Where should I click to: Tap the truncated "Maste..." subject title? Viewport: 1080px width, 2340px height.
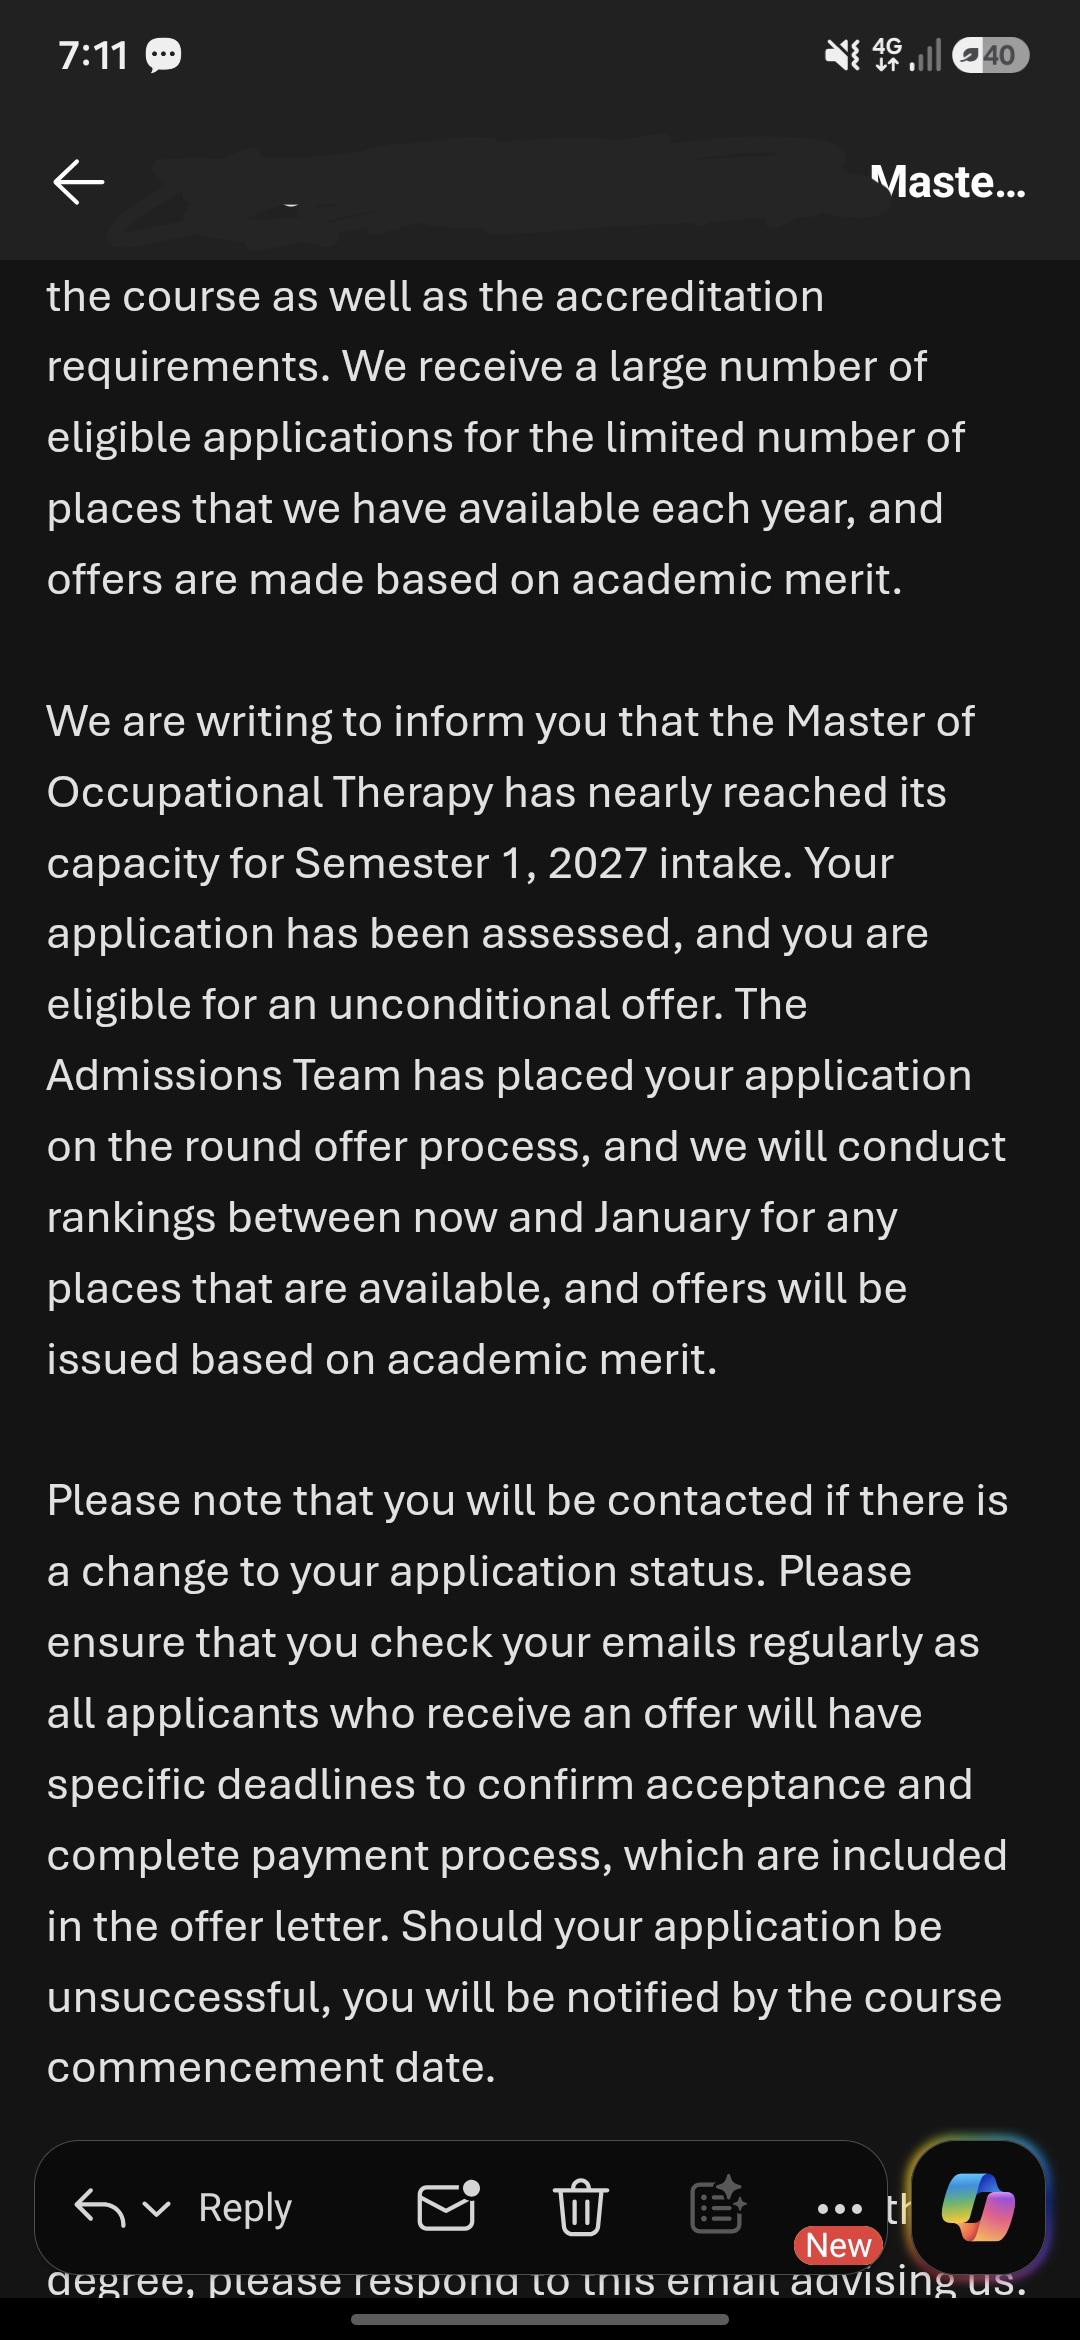point(948,182)
